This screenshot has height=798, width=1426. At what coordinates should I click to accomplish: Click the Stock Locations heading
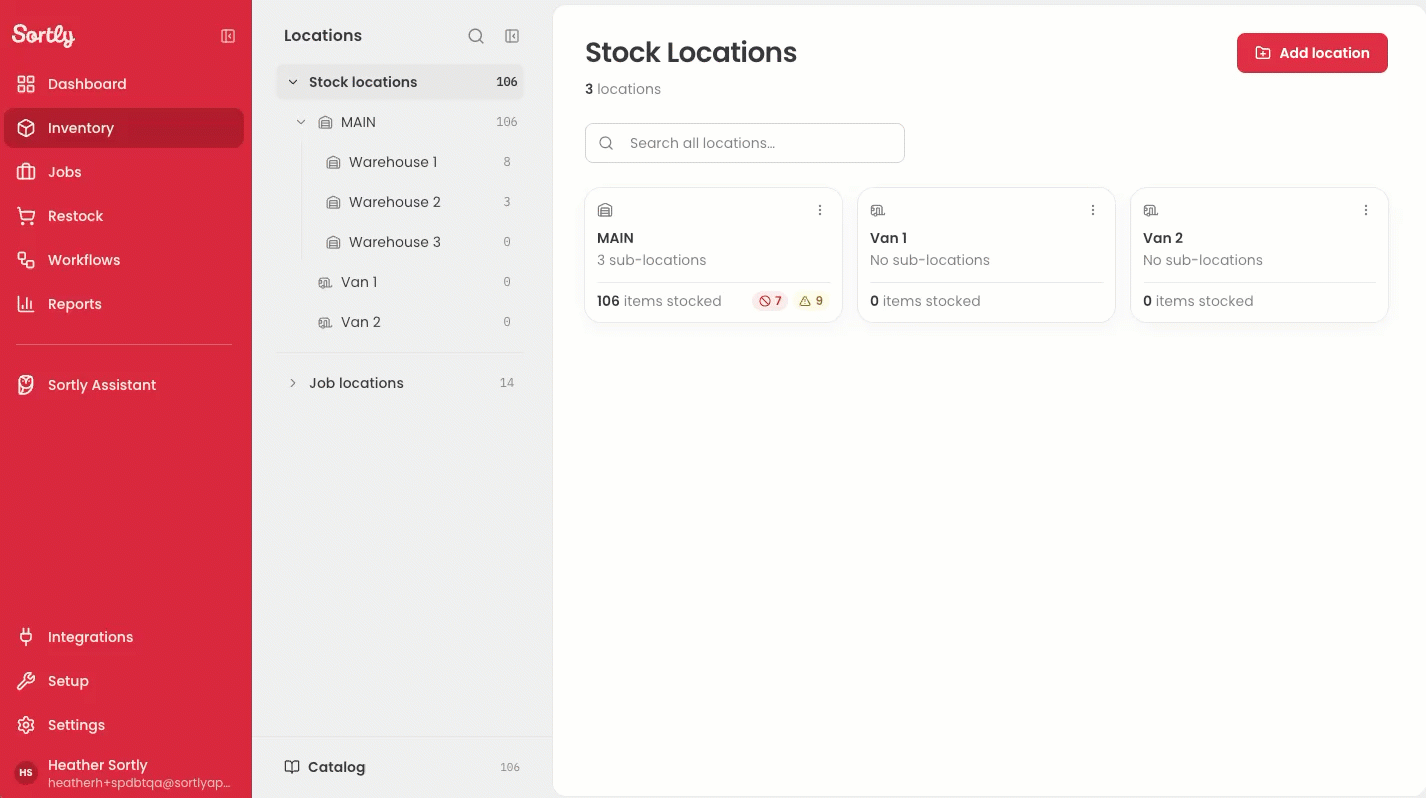[691, 52]
